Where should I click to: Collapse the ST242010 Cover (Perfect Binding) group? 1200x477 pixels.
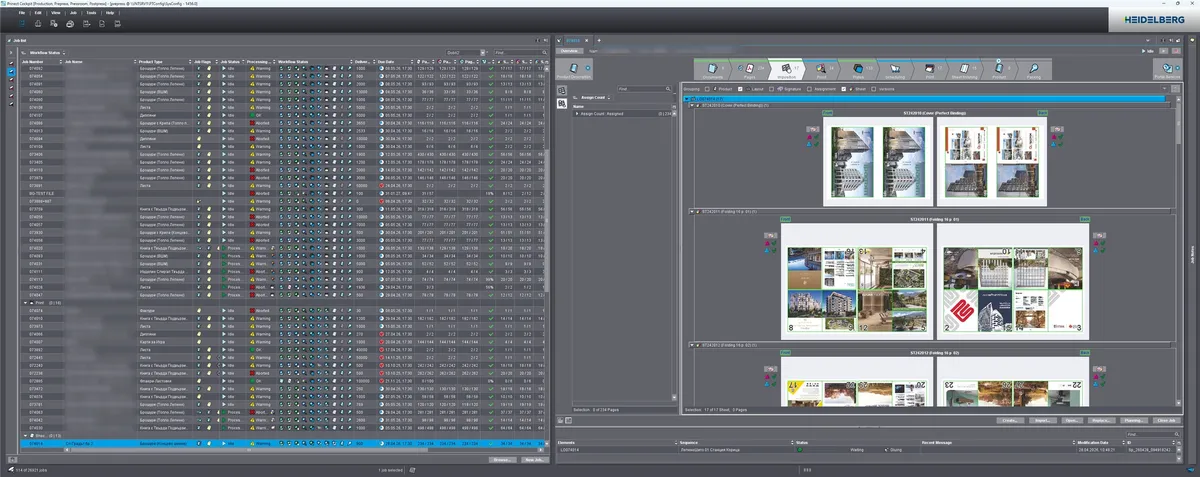[x=692, y=105]
